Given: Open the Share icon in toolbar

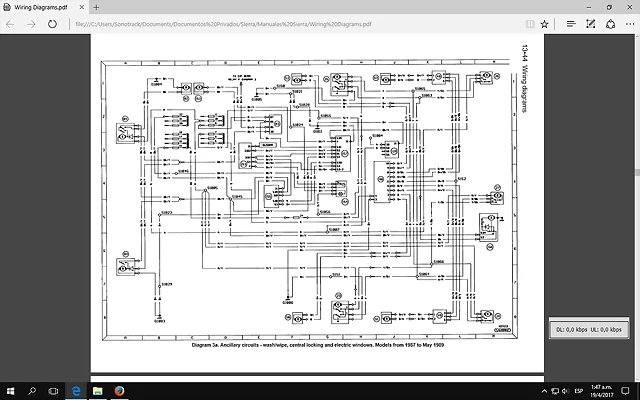Looking at the screenshot, I should click(x=610, y=24).
